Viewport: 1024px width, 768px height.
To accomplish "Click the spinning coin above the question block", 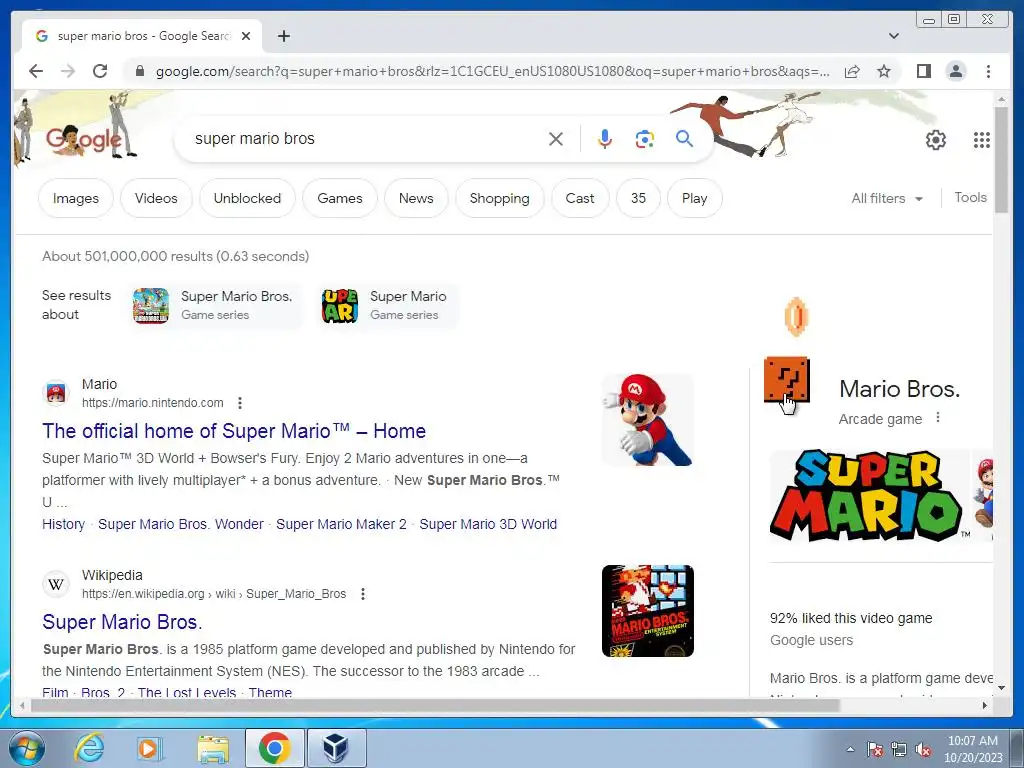I will (796, 317).
